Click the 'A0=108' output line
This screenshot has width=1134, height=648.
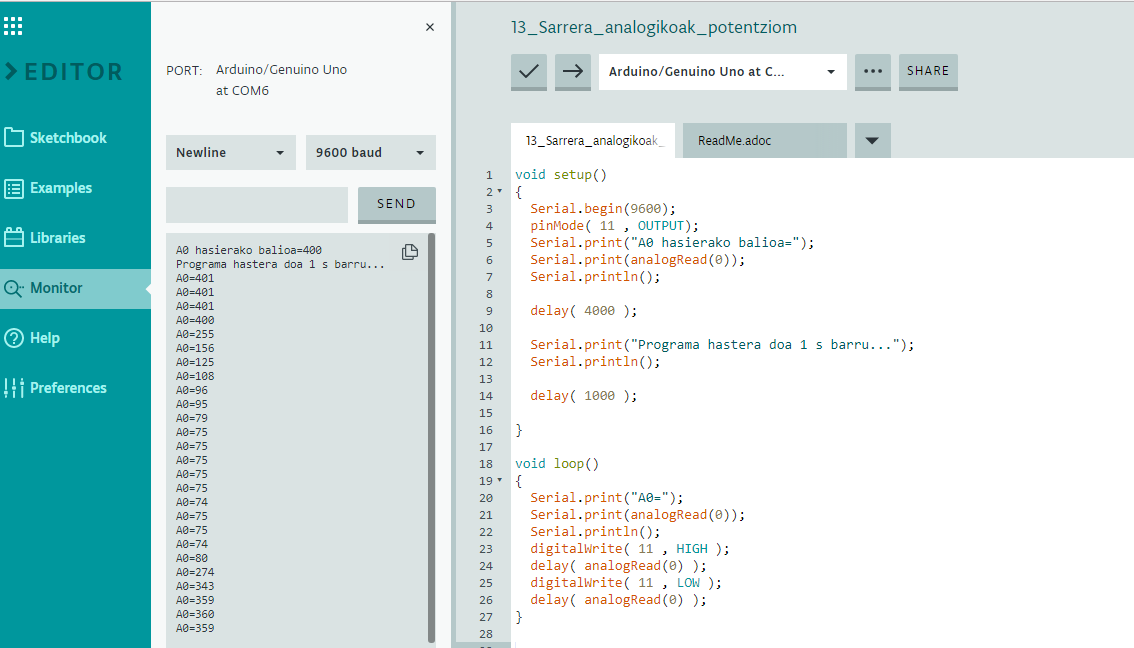(x=195, y=376)
